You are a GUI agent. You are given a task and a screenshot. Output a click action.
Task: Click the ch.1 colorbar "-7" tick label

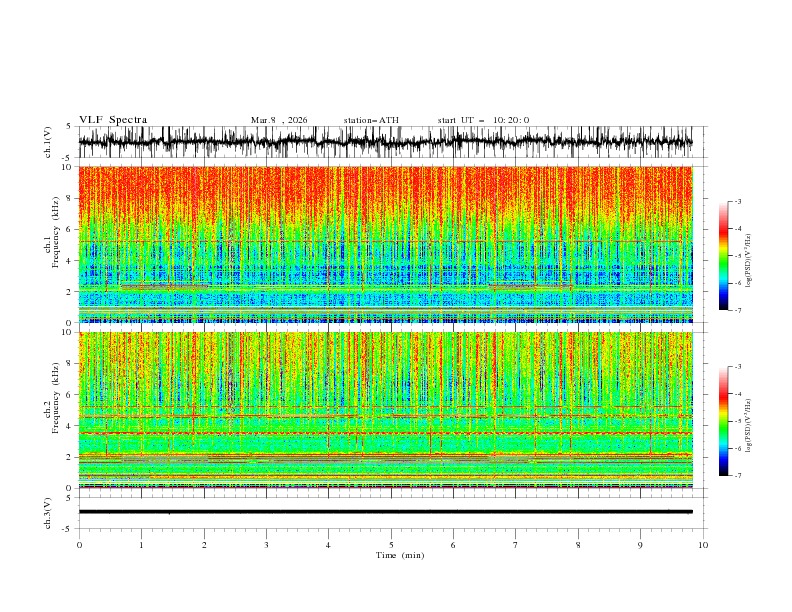[x=738, y=311]
